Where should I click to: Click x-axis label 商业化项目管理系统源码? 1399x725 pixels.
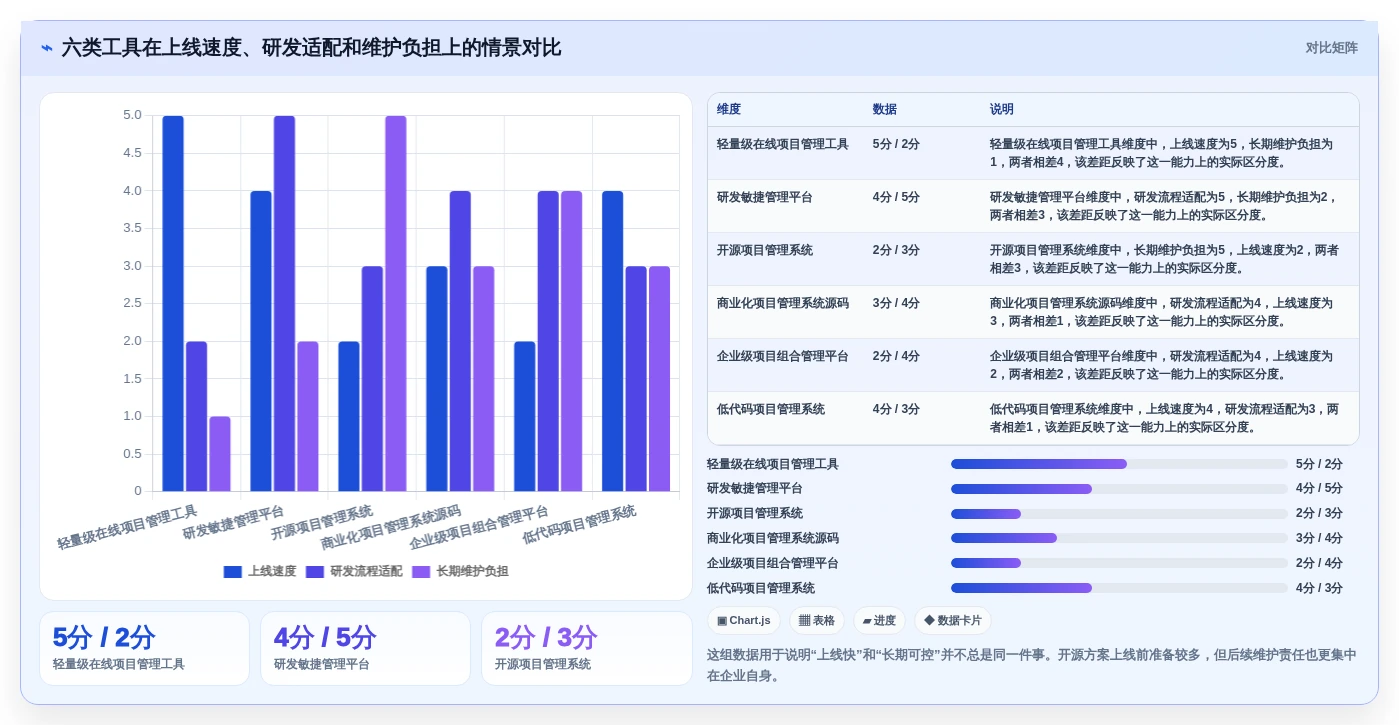click(x=391, y=528)
